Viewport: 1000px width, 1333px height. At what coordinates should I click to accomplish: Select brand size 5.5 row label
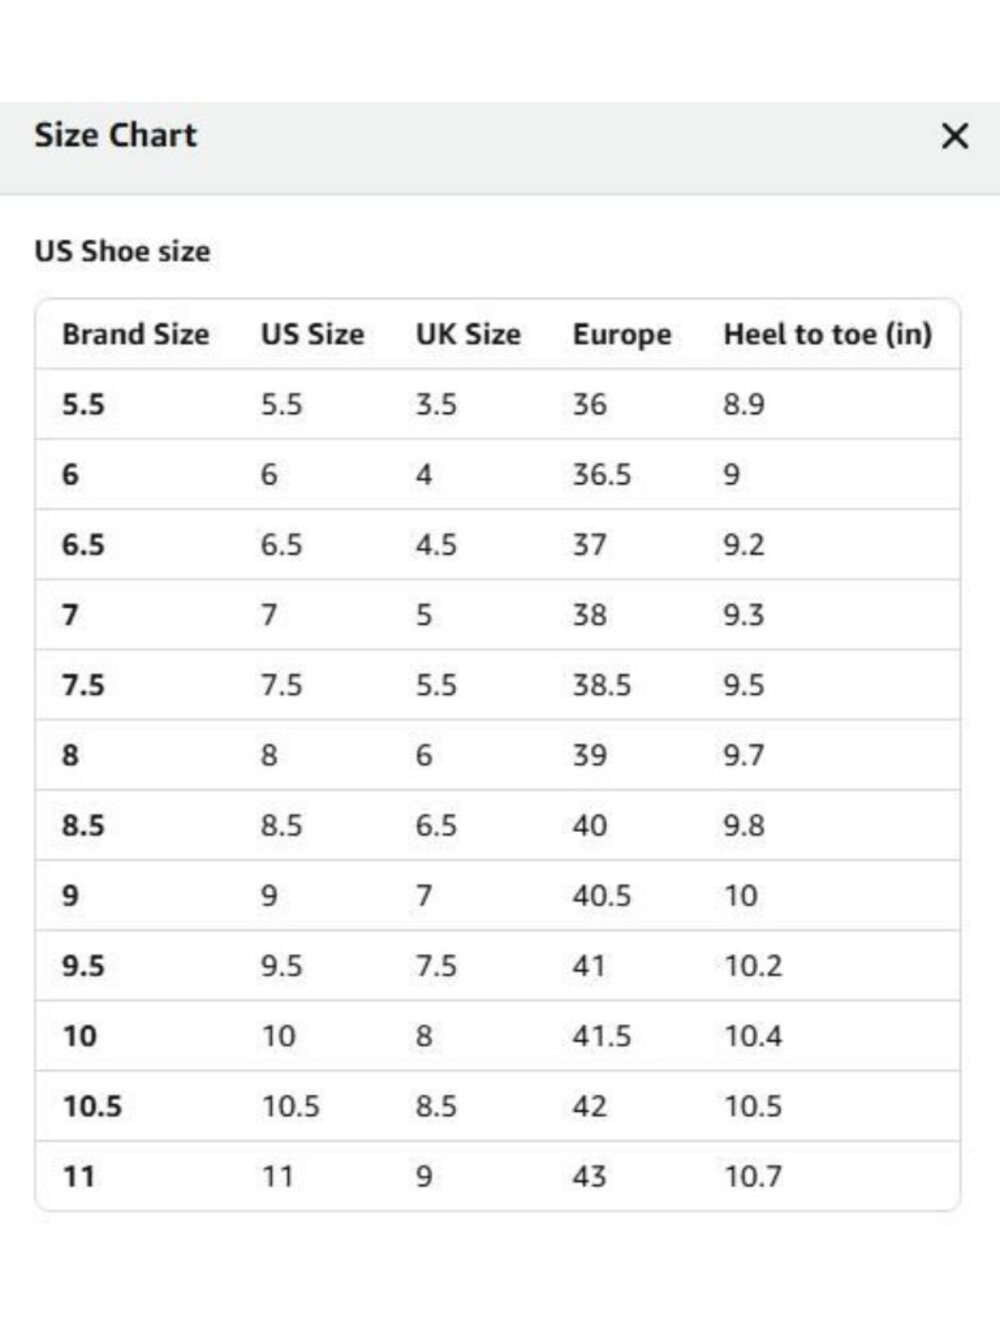83,405
